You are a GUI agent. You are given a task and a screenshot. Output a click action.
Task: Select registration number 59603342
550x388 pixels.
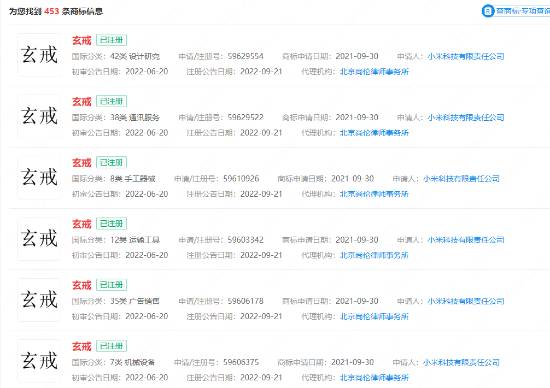coord(246,240)
